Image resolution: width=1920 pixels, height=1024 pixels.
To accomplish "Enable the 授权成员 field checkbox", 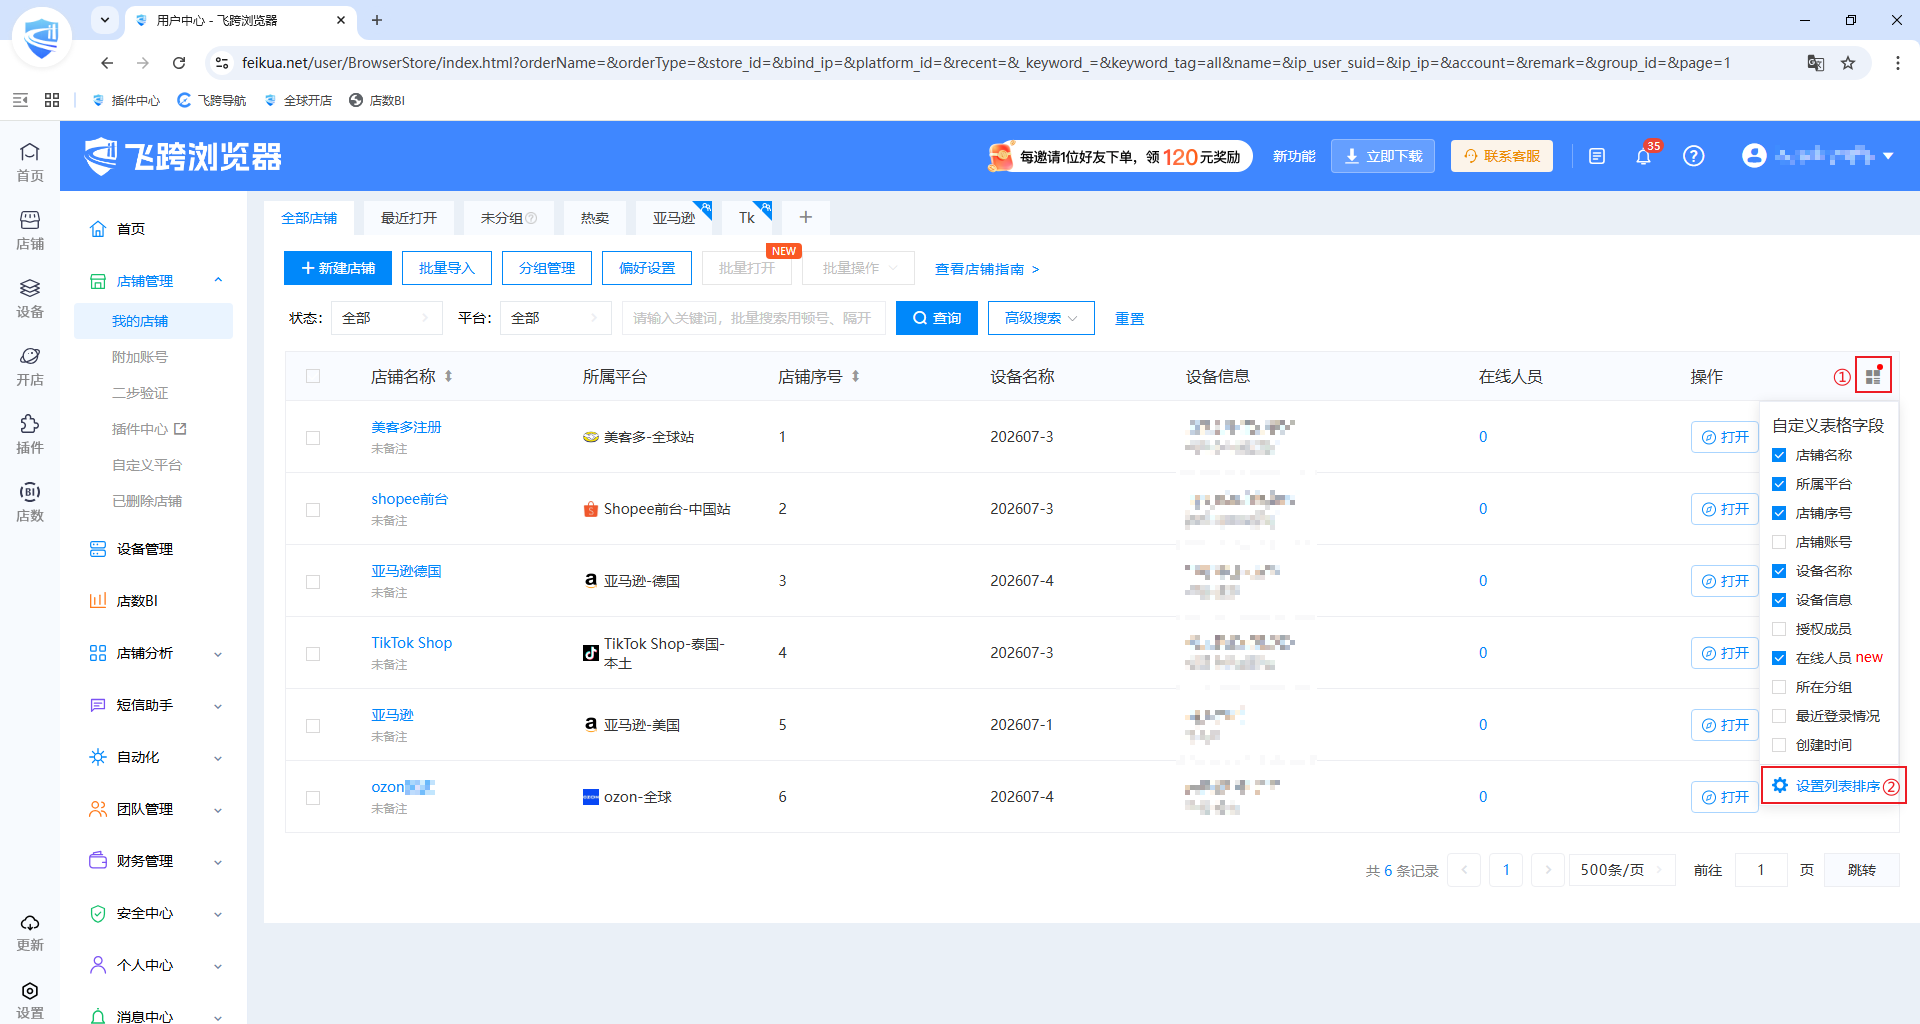I will (x=1779, y=629).
